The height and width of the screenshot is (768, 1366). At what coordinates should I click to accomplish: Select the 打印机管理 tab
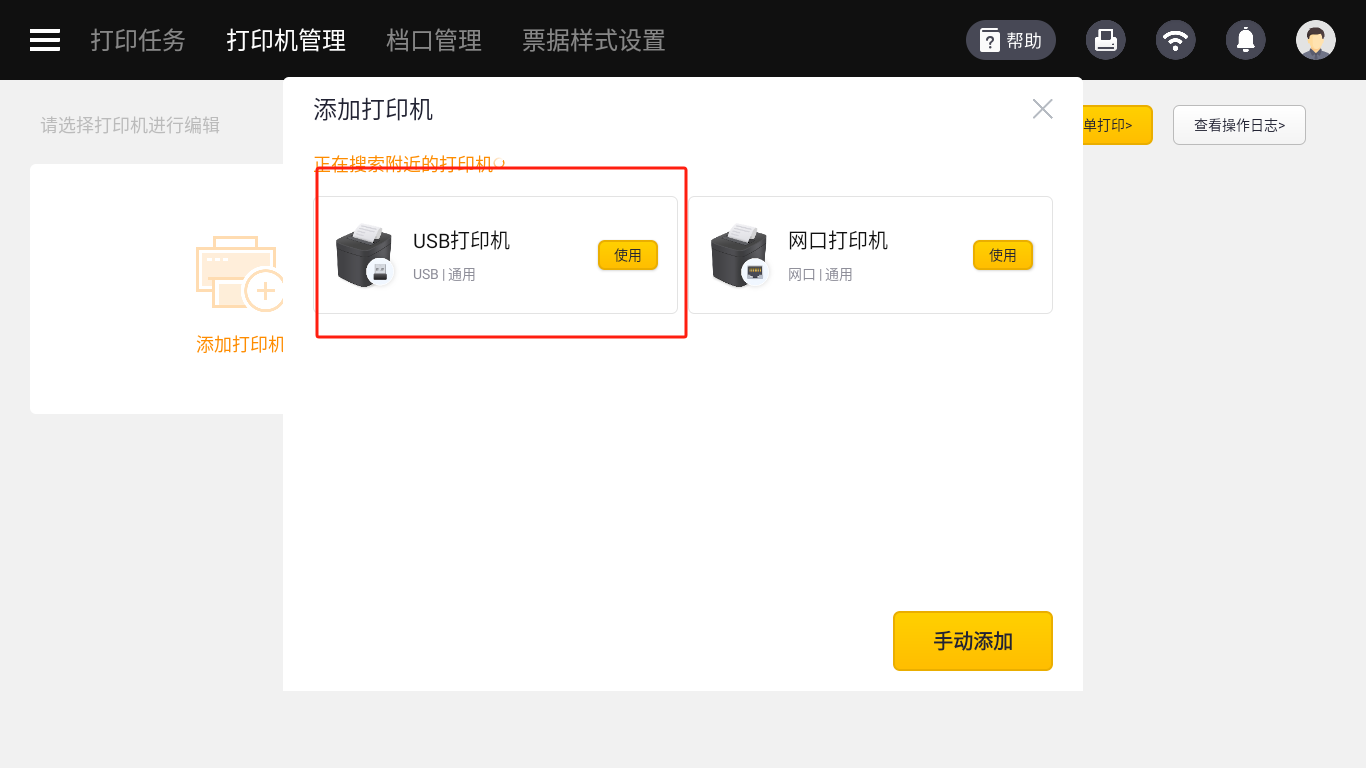point(286,40)
